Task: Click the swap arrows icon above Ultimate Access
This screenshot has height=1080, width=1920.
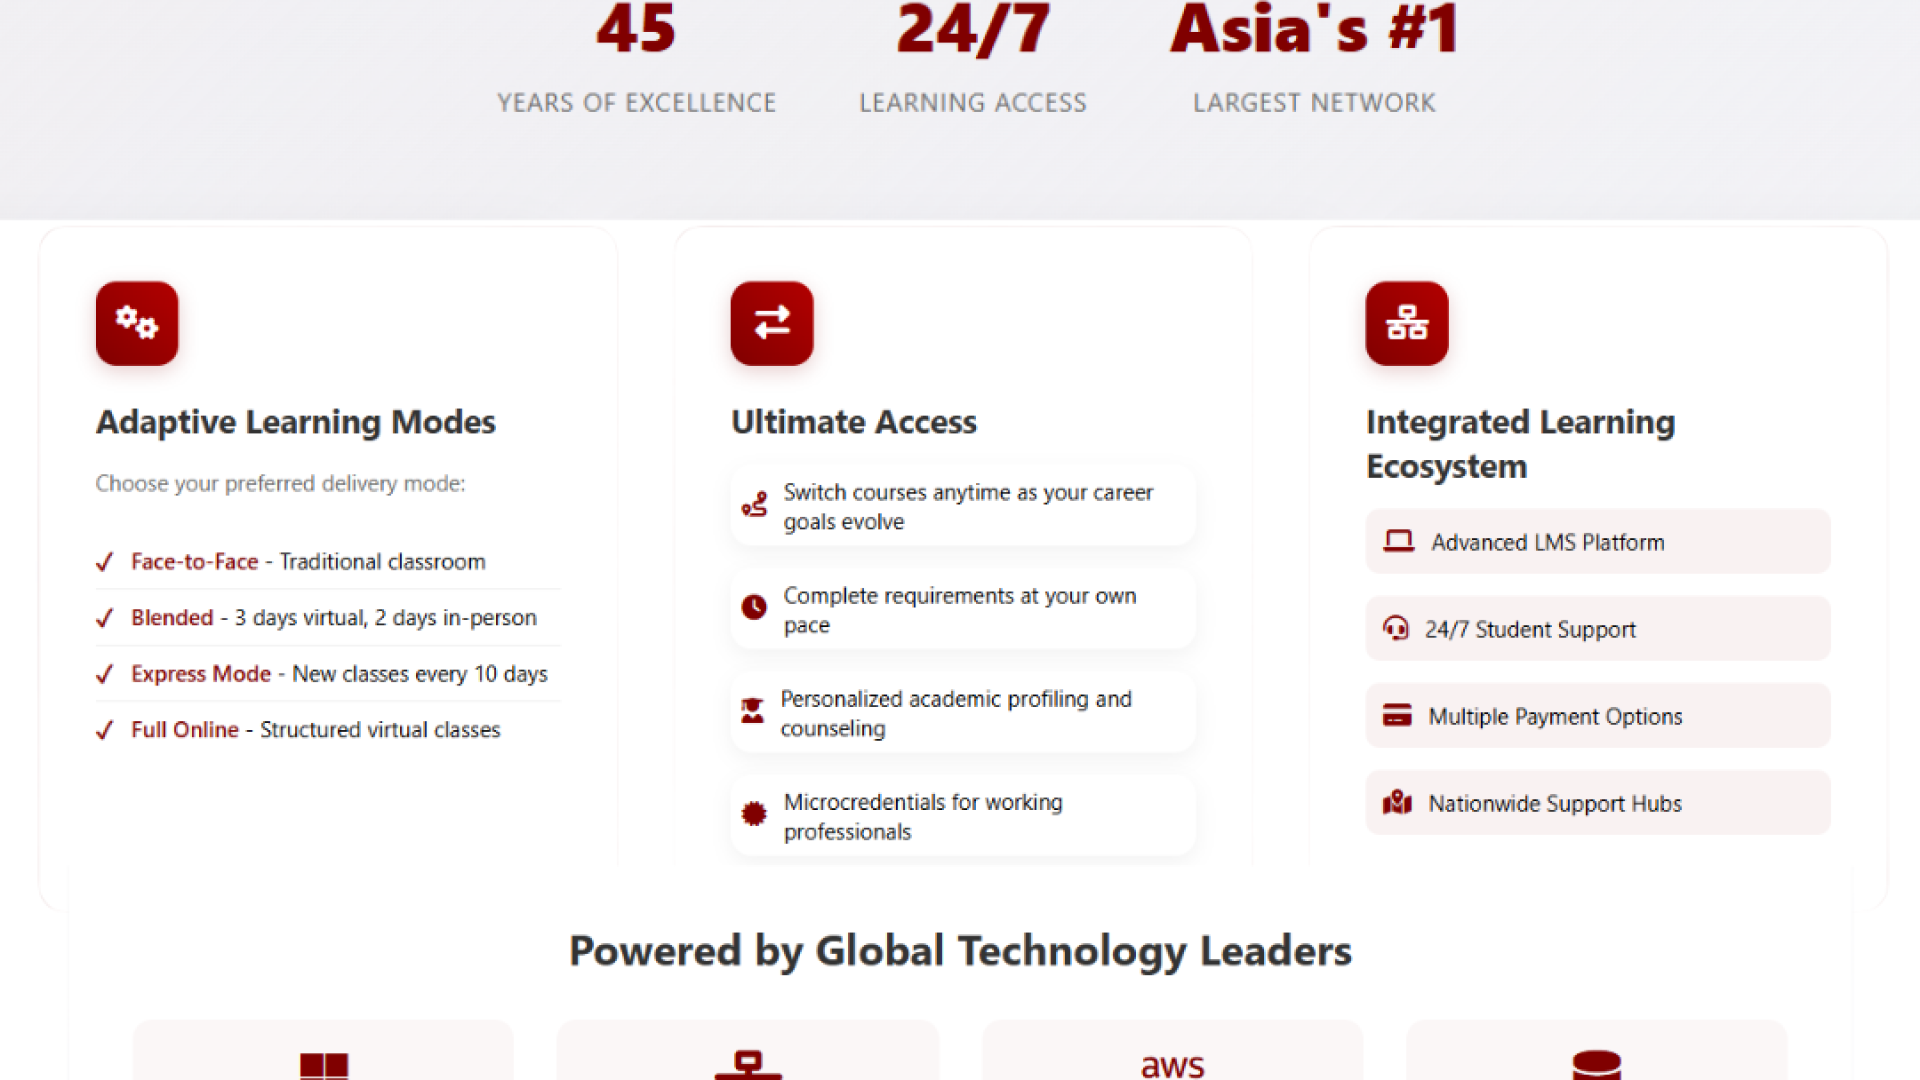Action: (771, 323)
